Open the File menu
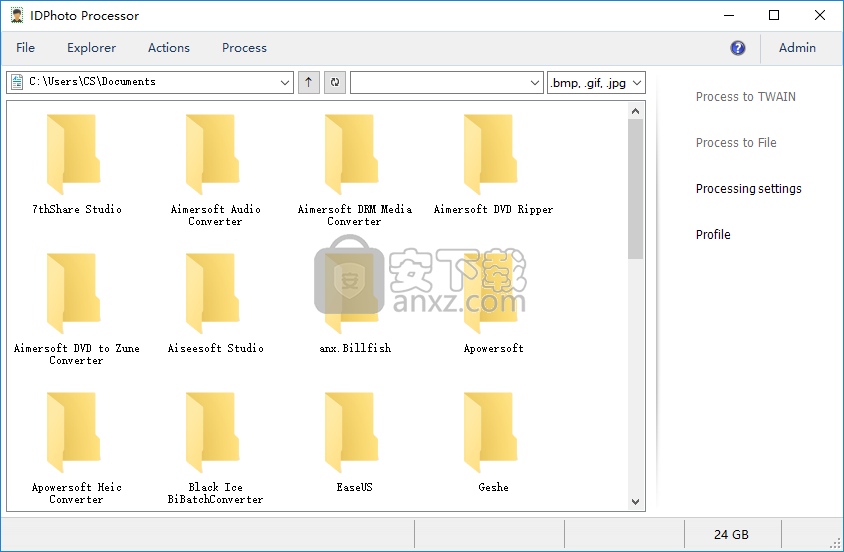This screenshot has width=844, height=552. pyautogui.click(x=25, y=48)
